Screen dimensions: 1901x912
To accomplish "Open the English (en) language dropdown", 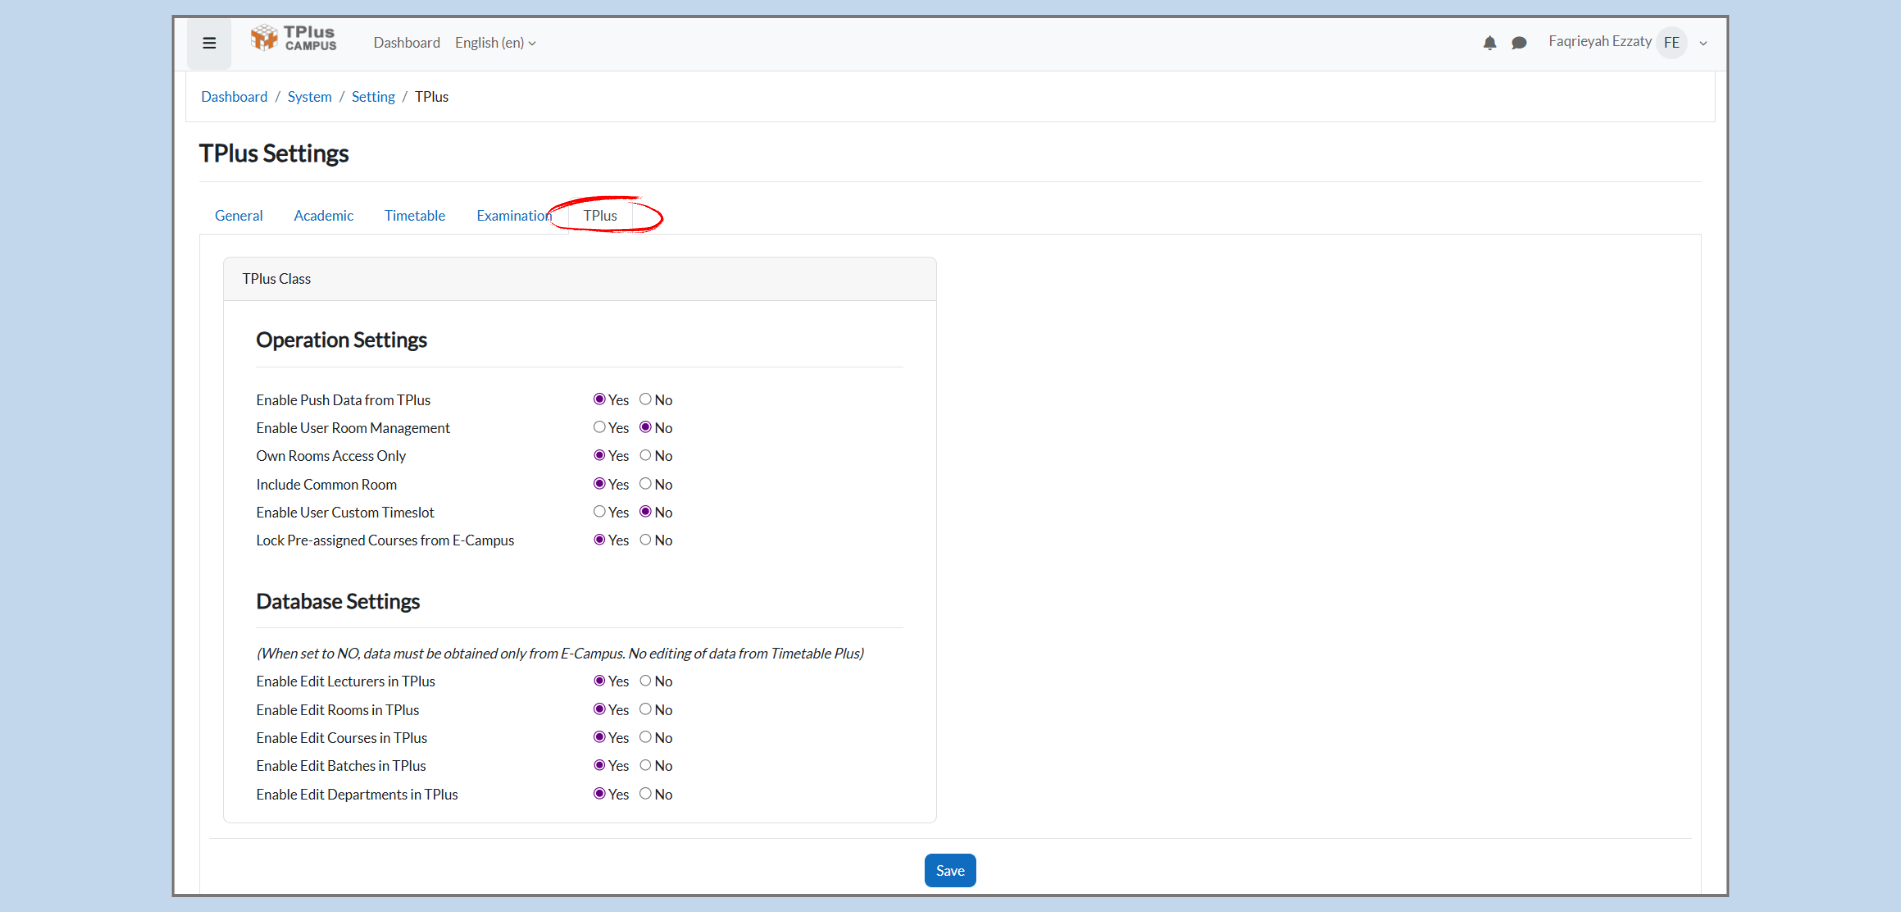I will (x=495, y=43).
